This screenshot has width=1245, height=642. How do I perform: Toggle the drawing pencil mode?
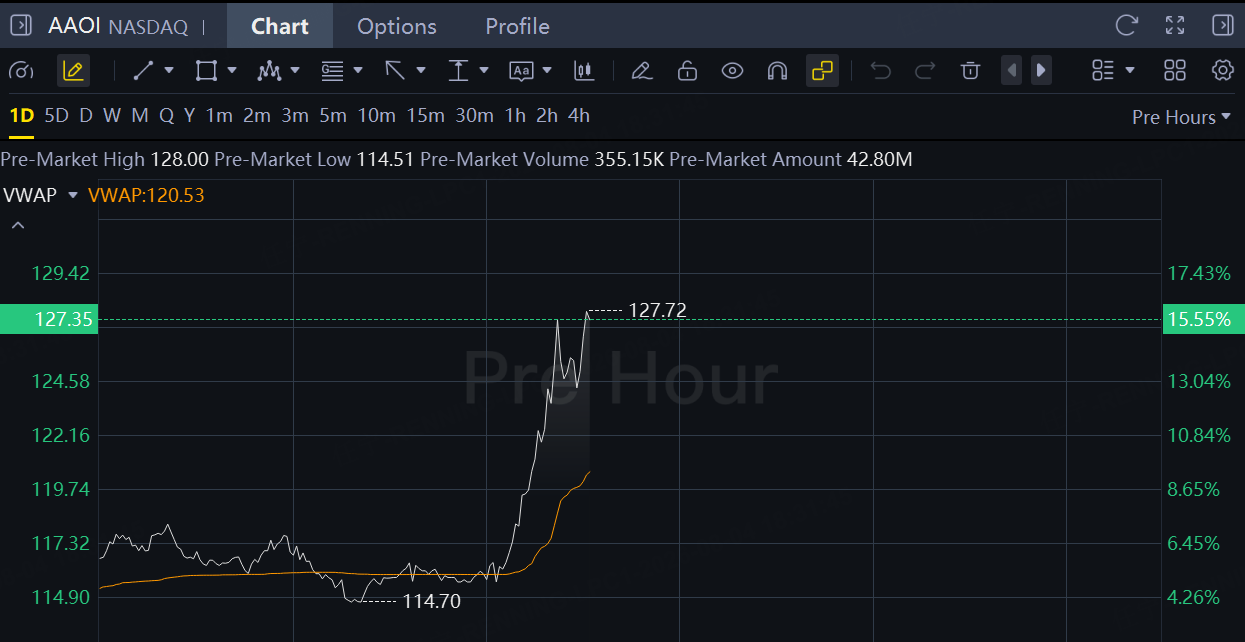(x=73, y=71)
